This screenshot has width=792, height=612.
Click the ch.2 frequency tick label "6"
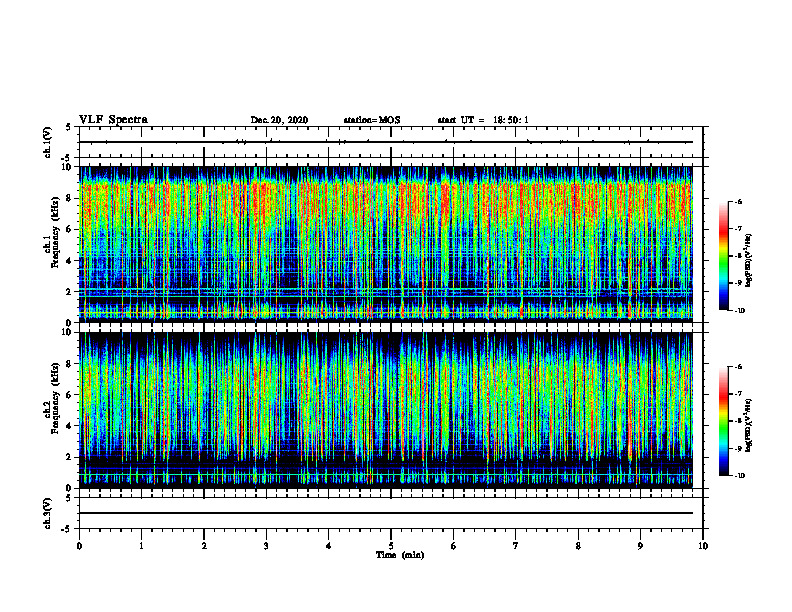70,395
